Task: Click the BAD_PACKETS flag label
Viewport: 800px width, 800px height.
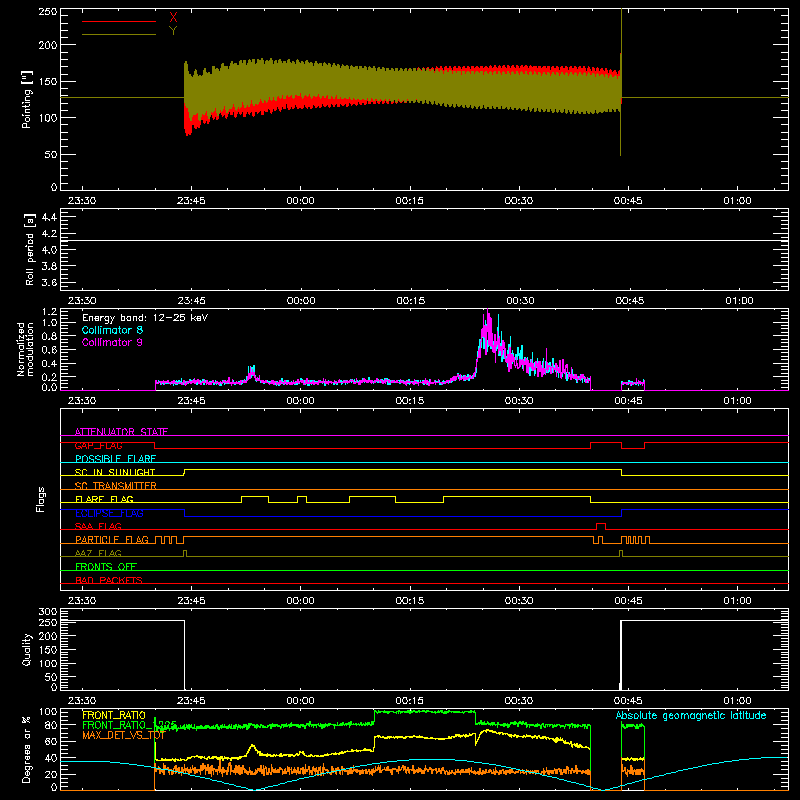Action: 109,580
